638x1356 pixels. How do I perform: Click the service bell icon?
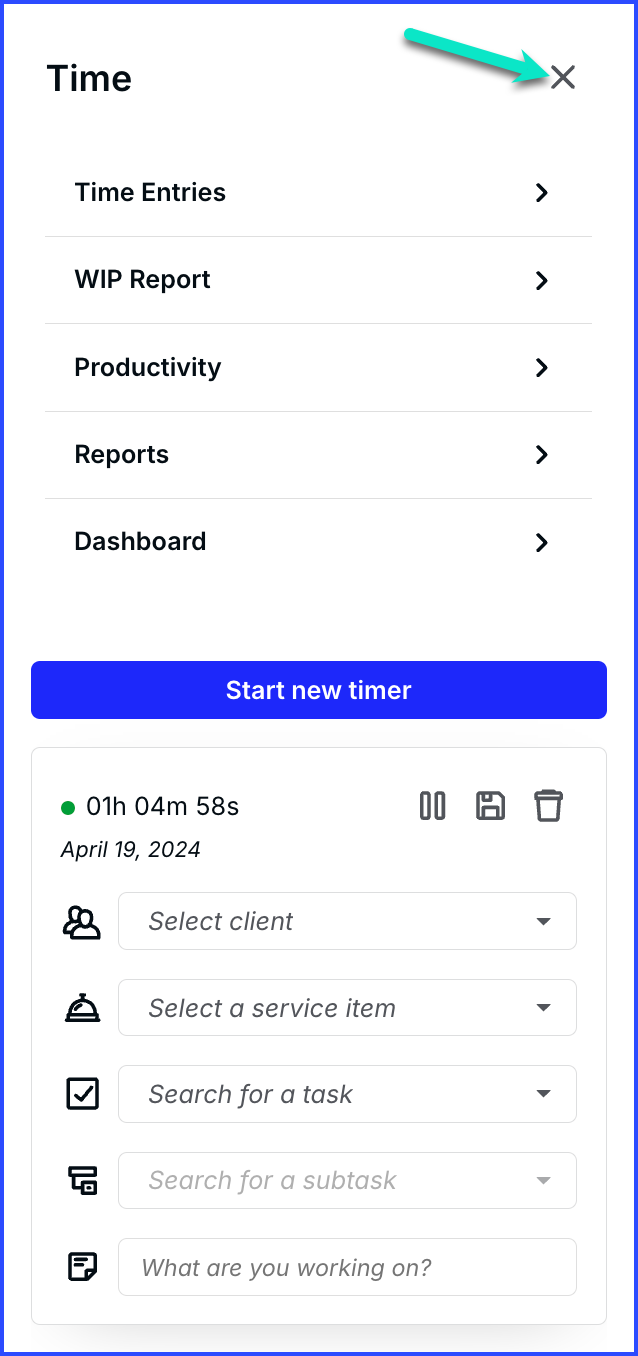click(82, 1008)
